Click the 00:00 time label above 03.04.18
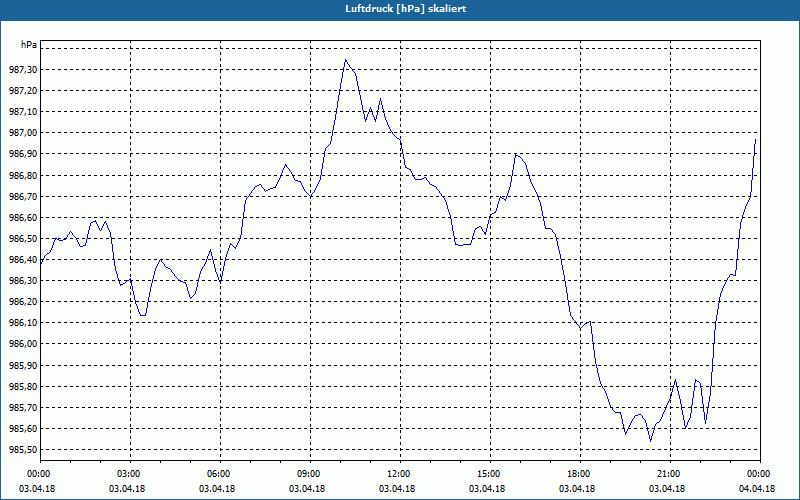This screenshot has width=800, height=500. [x=38, y=473]
